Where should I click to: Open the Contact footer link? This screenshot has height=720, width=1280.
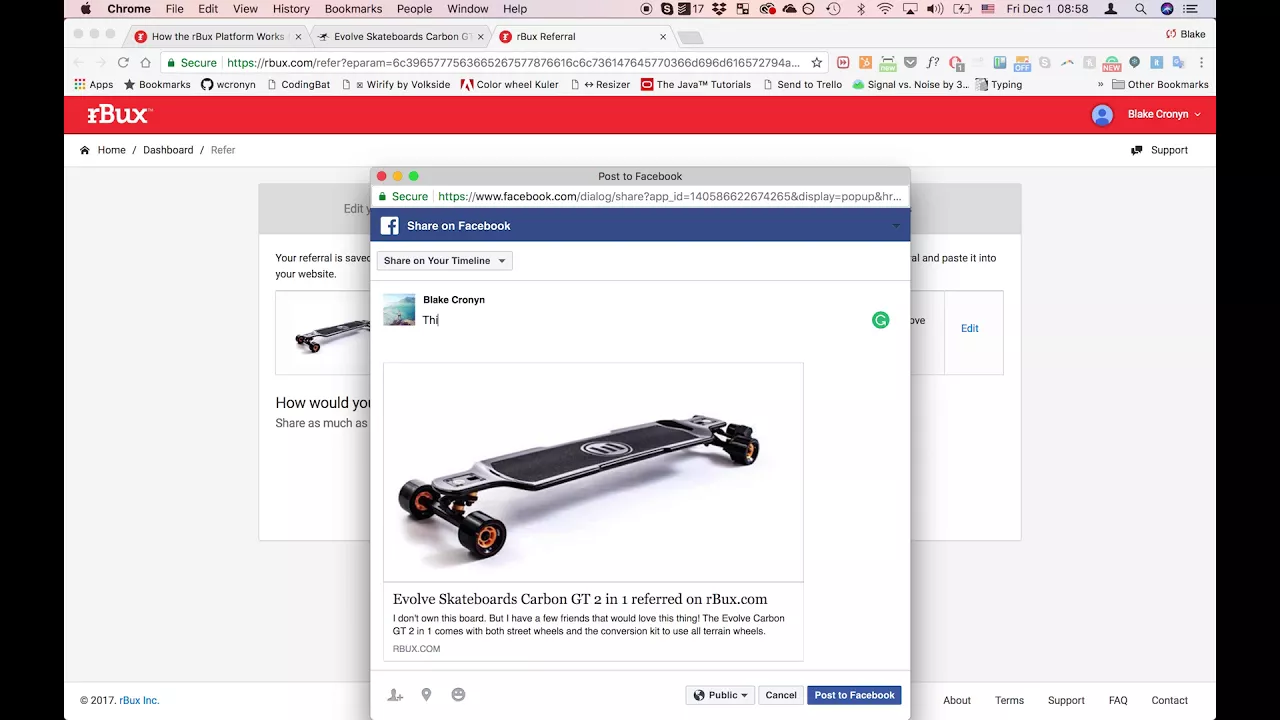[1169, 700]
